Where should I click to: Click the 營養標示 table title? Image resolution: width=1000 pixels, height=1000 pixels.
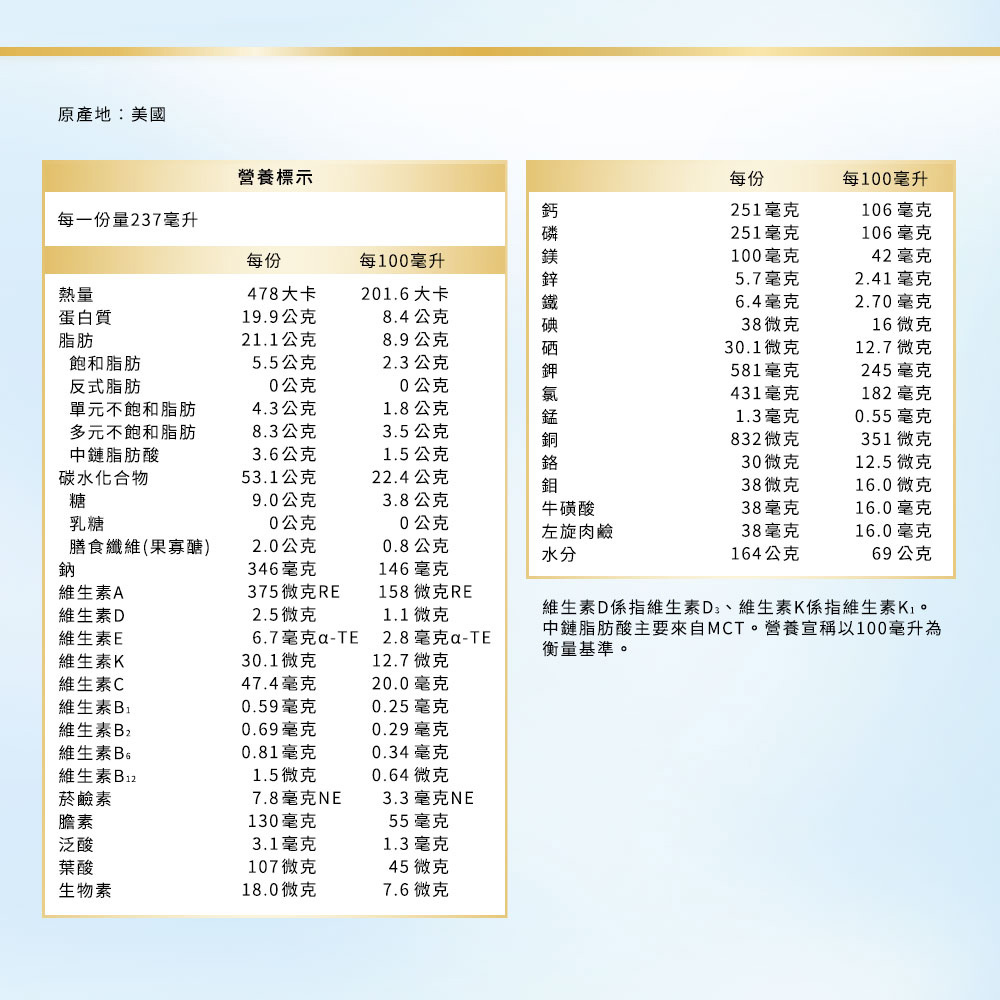tap(275, 177)
